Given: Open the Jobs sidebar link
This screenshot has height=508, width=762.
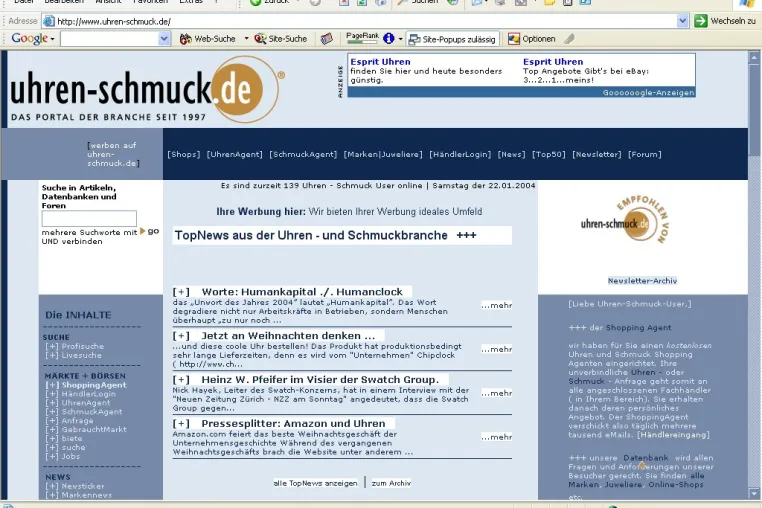Looking at the screenshot, I should click(70, 456).
